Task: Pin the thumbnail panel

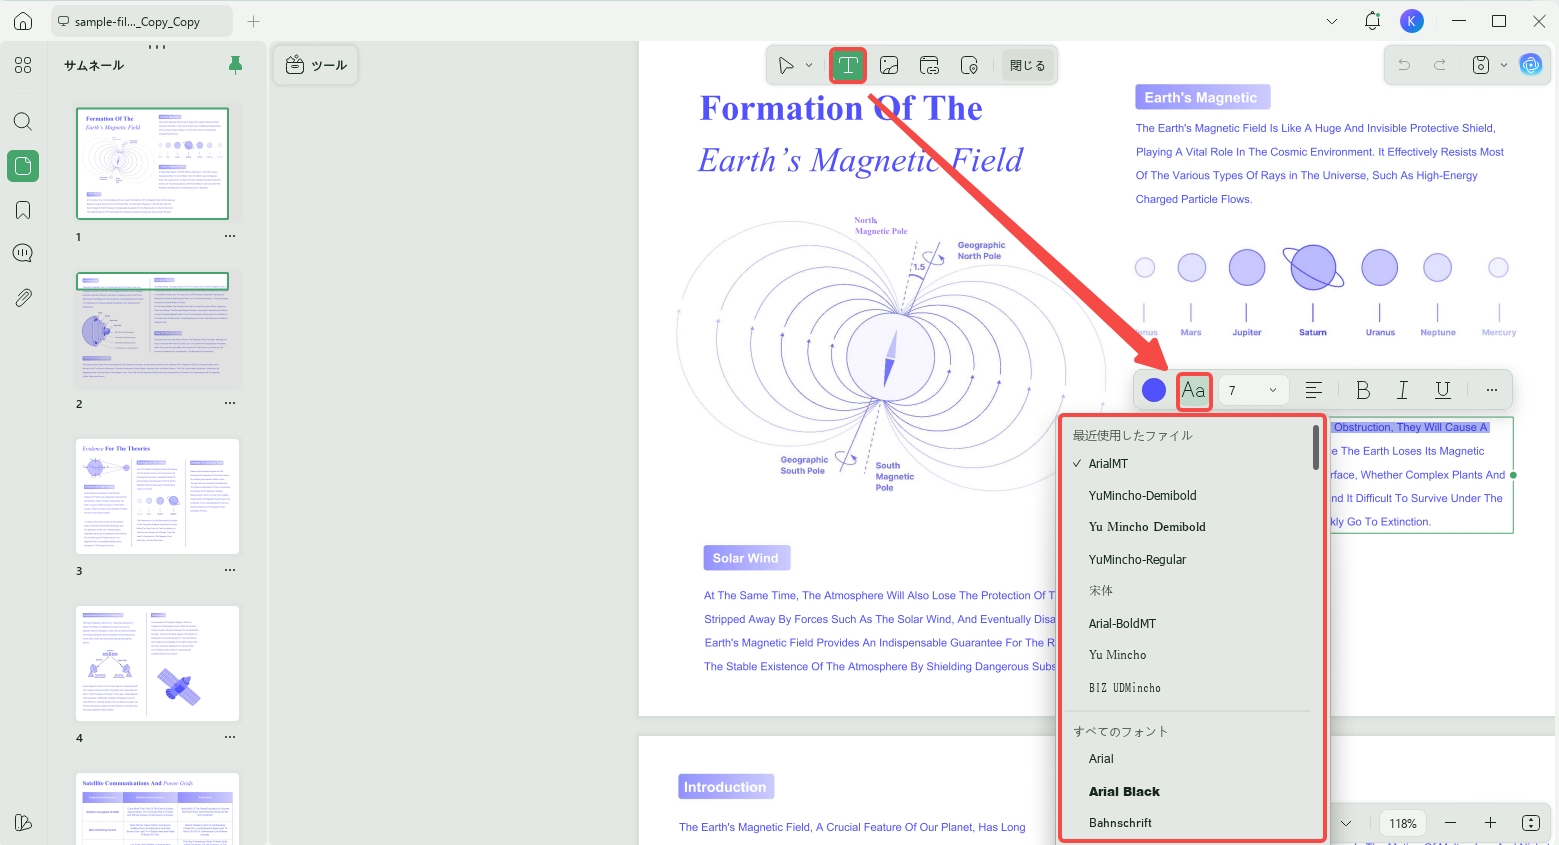Action: (235, 65)
